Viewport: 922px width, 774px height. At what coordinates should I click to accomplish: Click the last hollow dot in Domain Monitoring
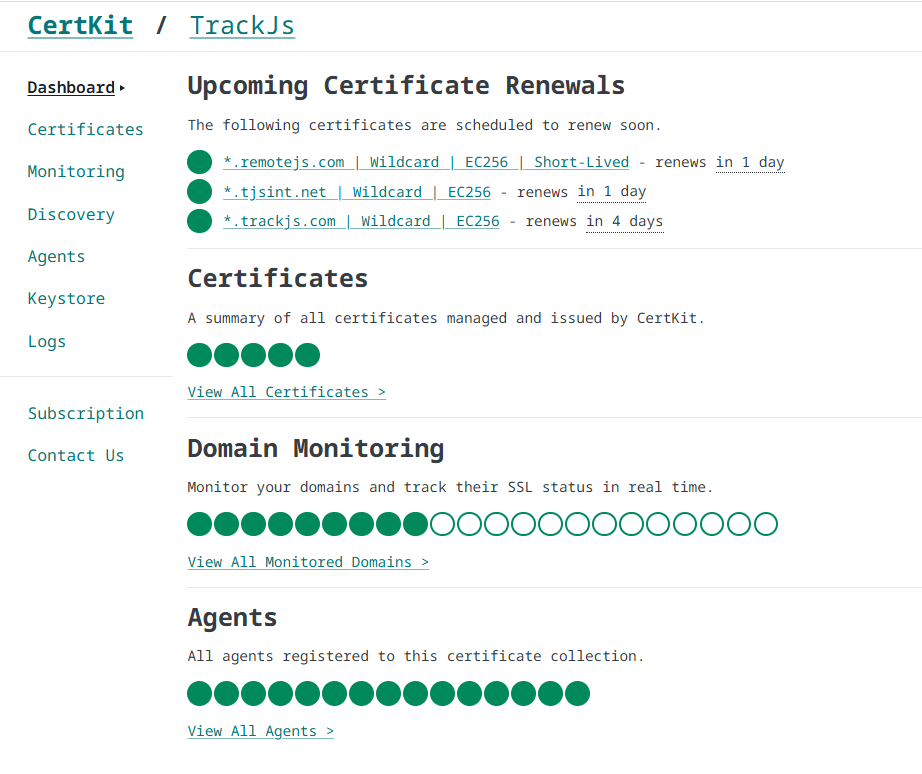[x=766, y=524]
